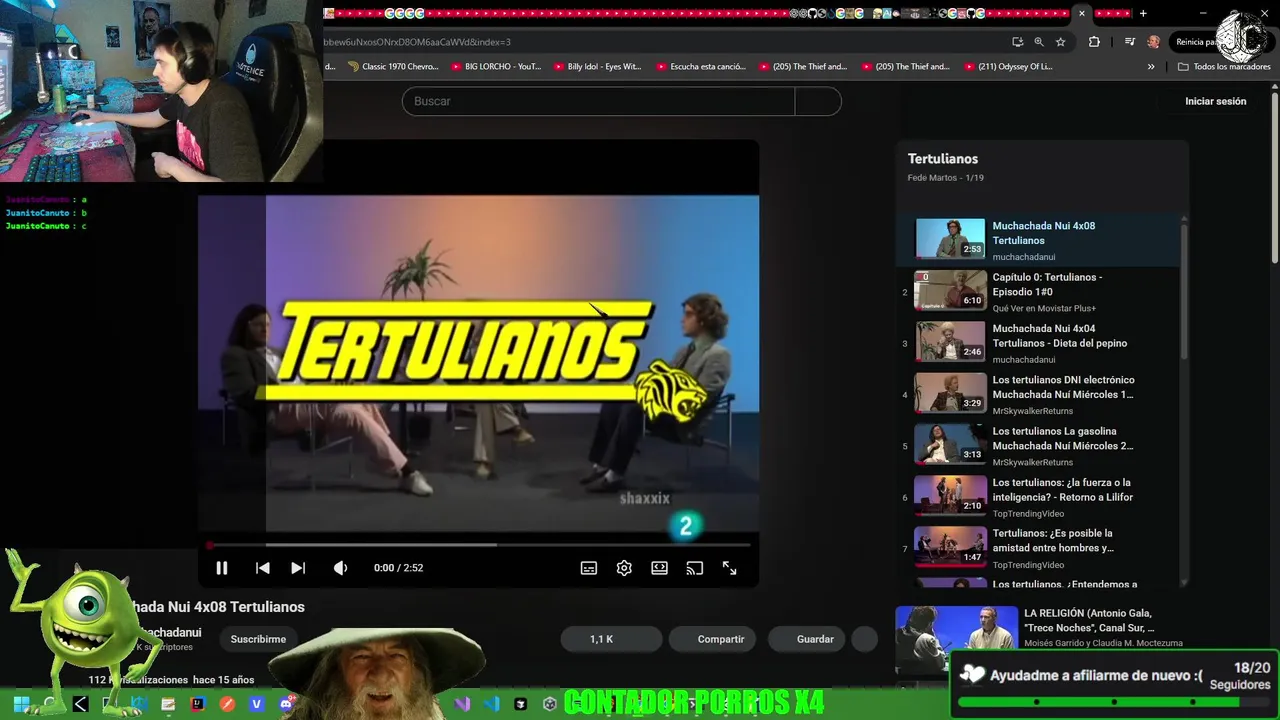Open the Chrome extensions puzzle icon

pyautogui.click(x=1094, y=42)
